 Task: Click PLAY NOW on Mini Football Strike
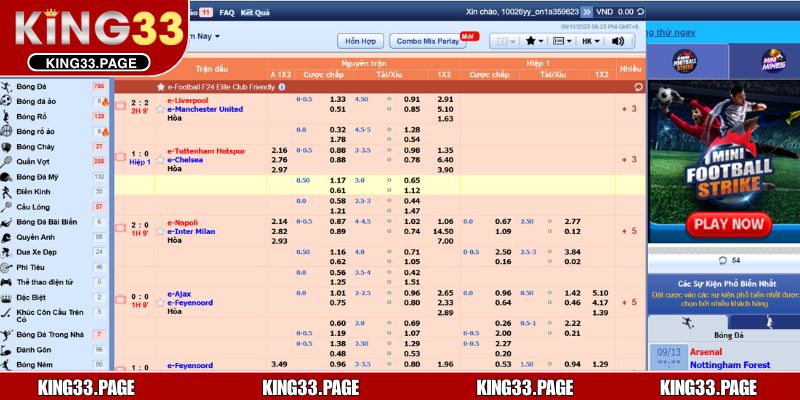point(728,224)
